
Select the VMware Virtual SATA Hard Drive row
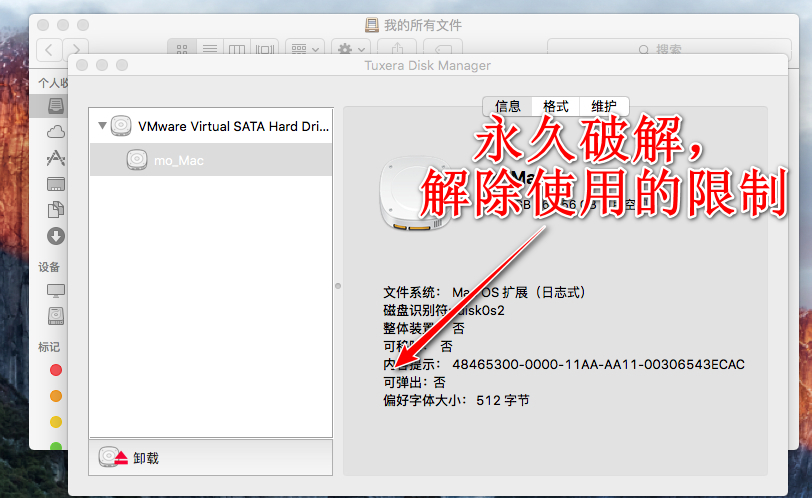211,126
